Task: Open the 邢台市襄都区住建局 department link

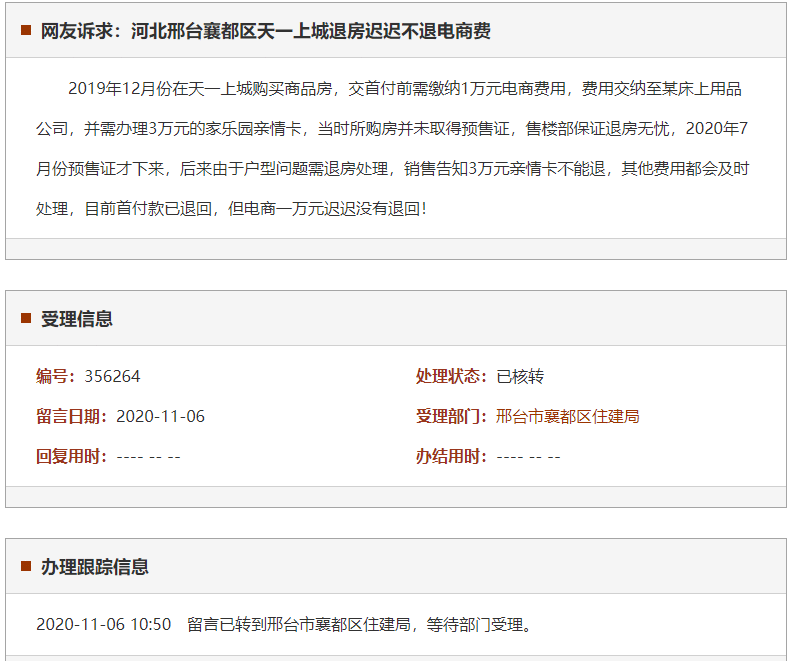Action: pos(567,416)
